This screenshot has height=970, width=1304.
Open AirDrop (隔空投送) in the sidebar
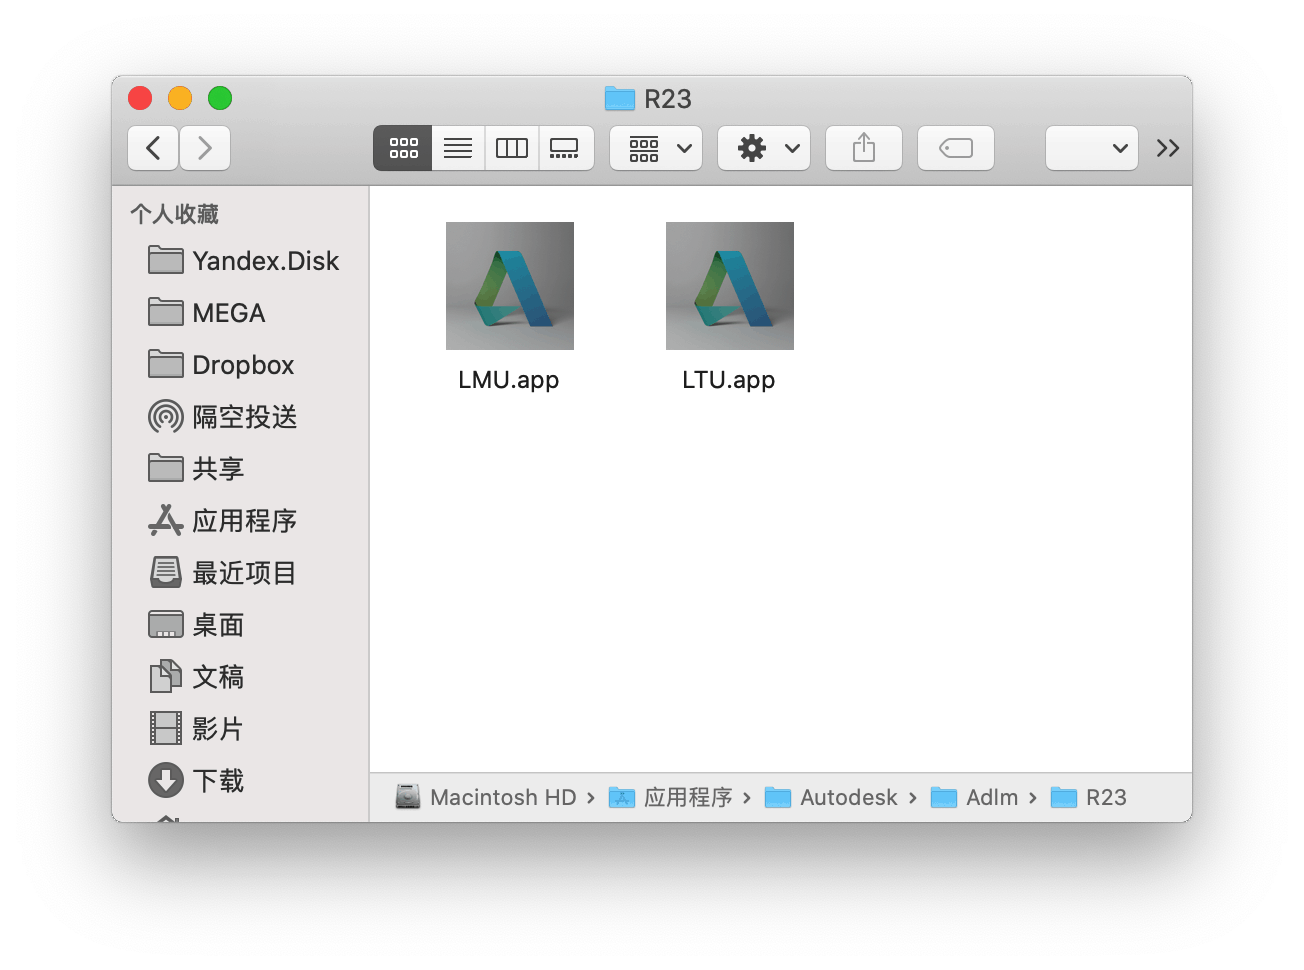(x=244, y=417)
